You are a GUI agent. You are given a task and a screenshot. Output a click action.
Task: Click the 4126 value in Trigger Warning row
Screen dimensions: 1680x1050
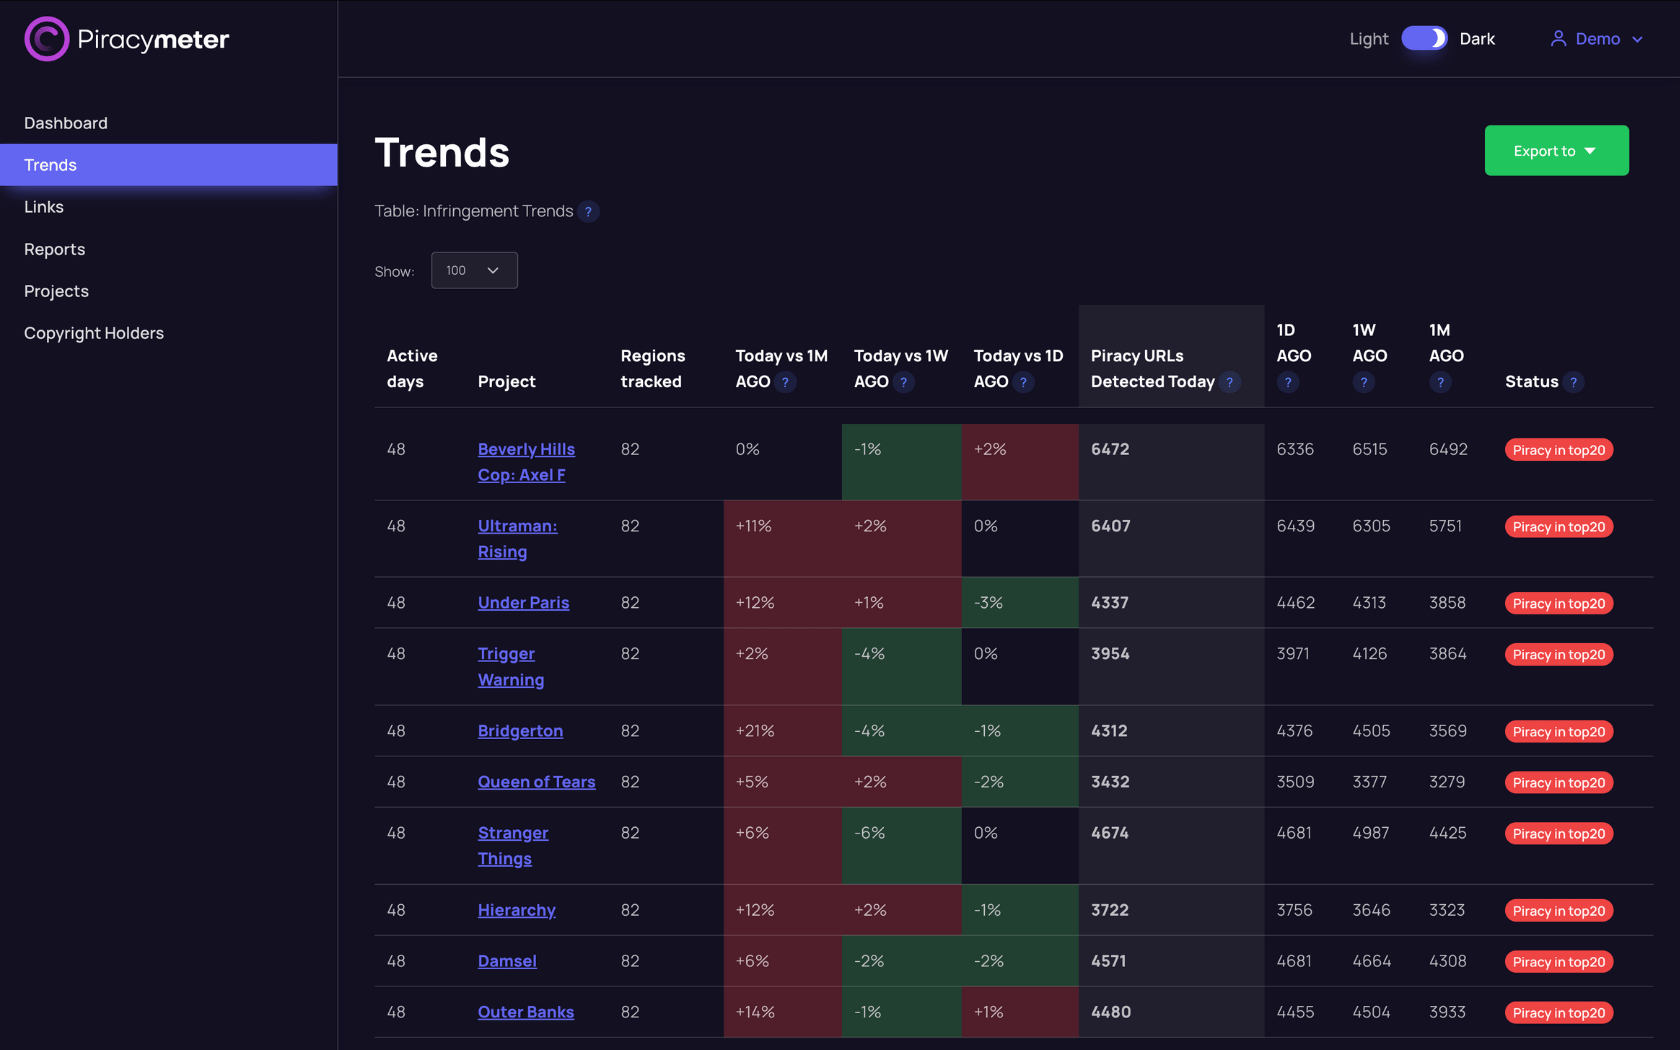tap(1371, 654)
